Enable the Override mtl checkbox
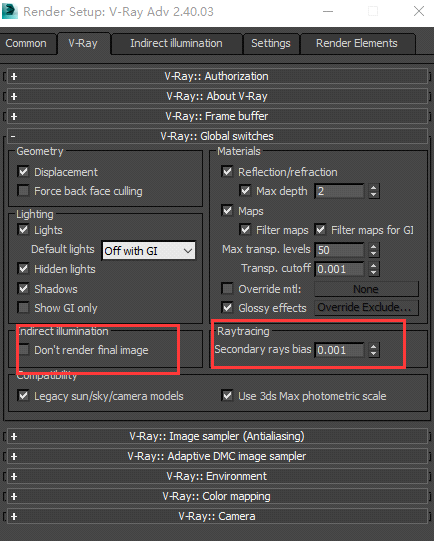Image resolution: width=434 pixels, height=541 pixels. (x=227, y=288)
